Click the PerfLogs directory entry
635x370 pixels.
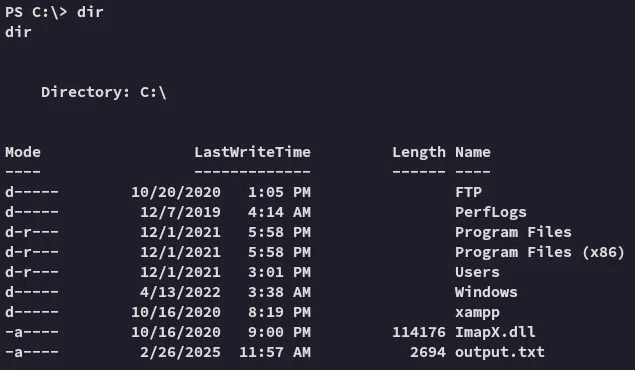click(x=490, y=212)
